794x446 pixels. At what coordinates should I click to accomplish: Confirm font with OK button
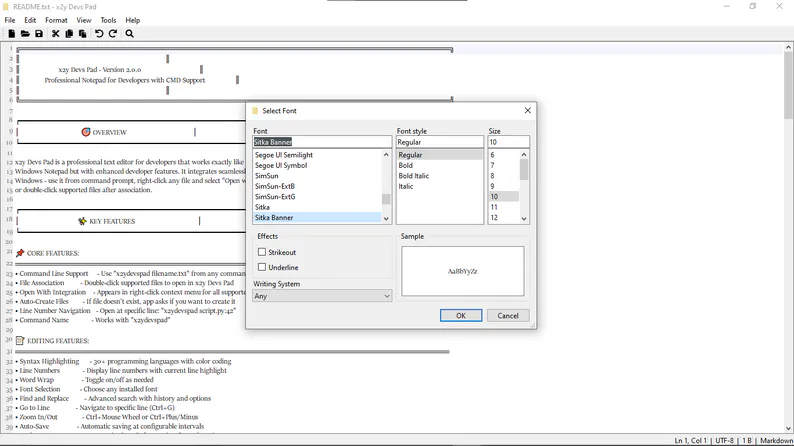pos(461,315)
